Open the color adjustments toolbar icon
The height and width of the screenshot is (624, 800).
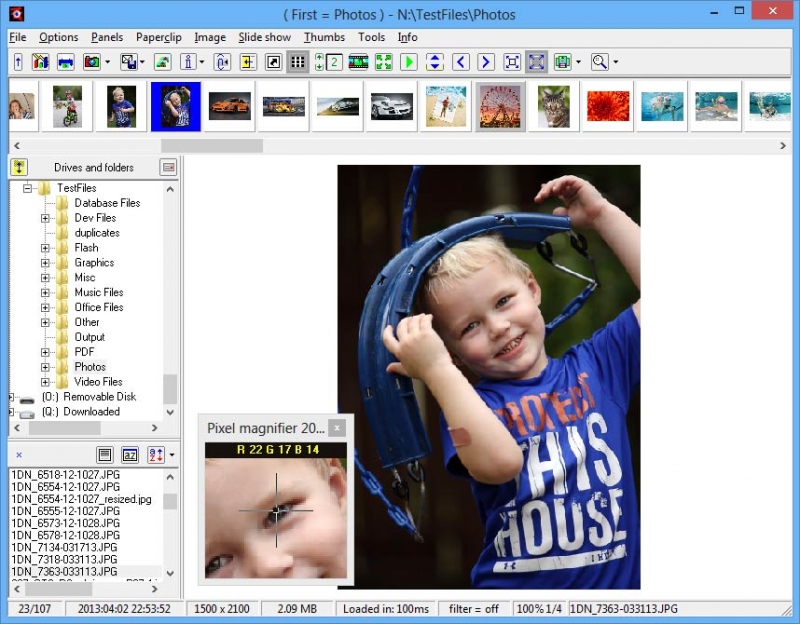(x=41, y=62)
